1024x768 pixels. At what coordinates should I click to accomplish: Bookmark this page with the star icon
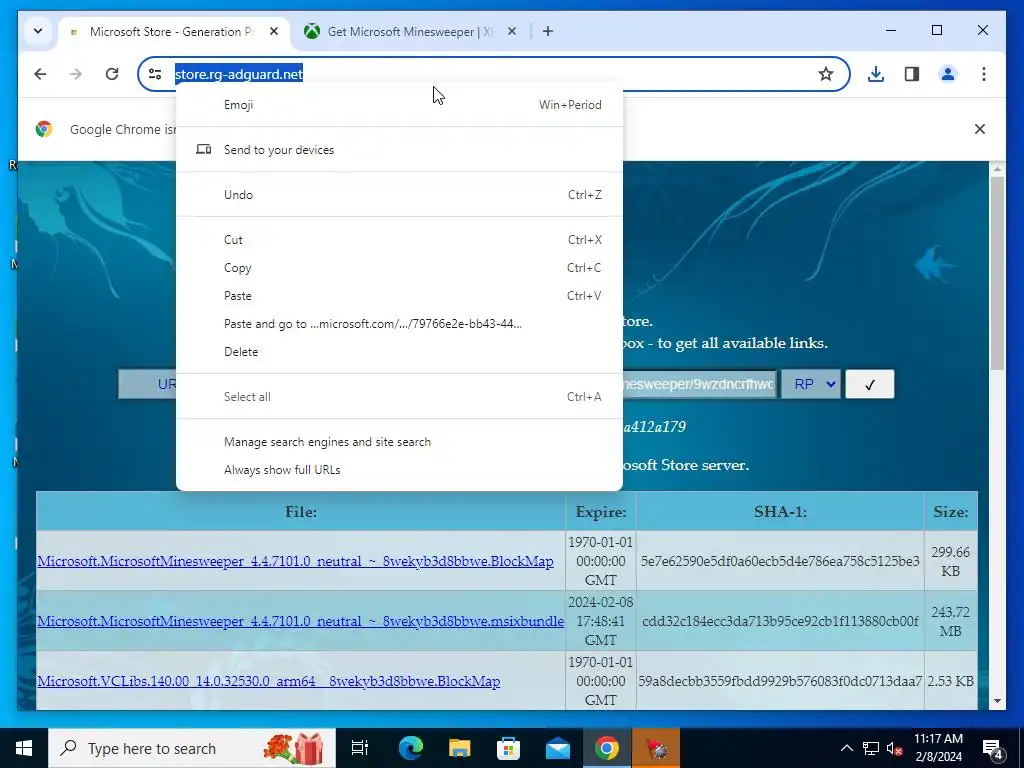[825, 74]
